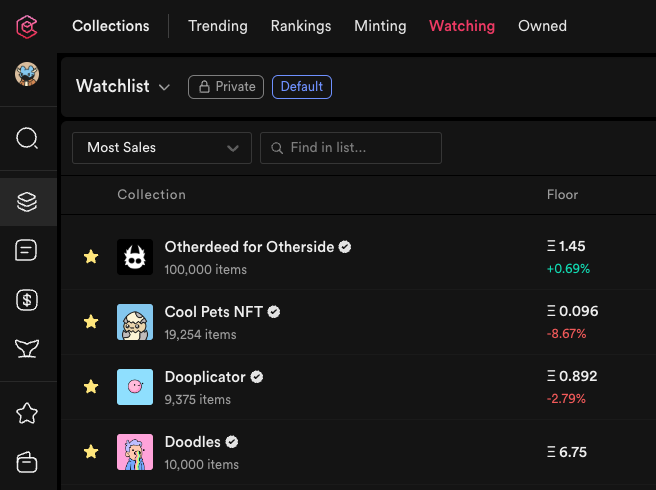Unstar Otherdeed for Otherside
Viewport: 656px width, 490px height.
[x=91, y=257]
